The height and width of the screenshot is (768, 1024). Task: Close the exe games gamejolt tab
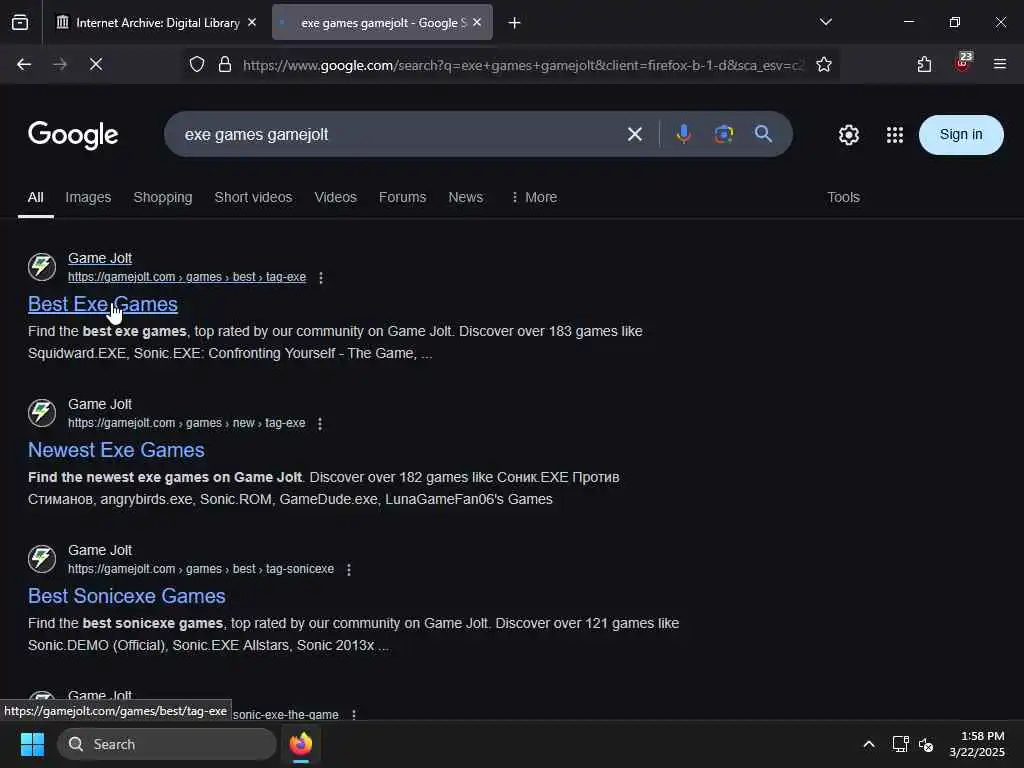[477, 22]
